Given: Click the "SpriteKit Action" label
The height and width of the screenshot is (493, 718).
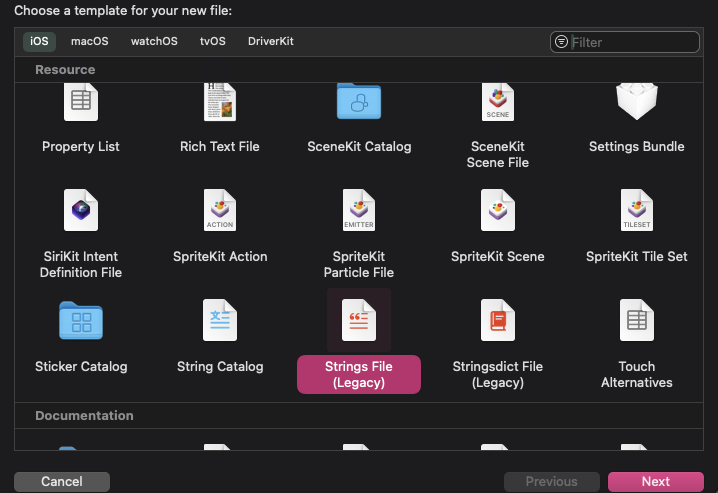Looking at the screenshot, I should [220, 256].
